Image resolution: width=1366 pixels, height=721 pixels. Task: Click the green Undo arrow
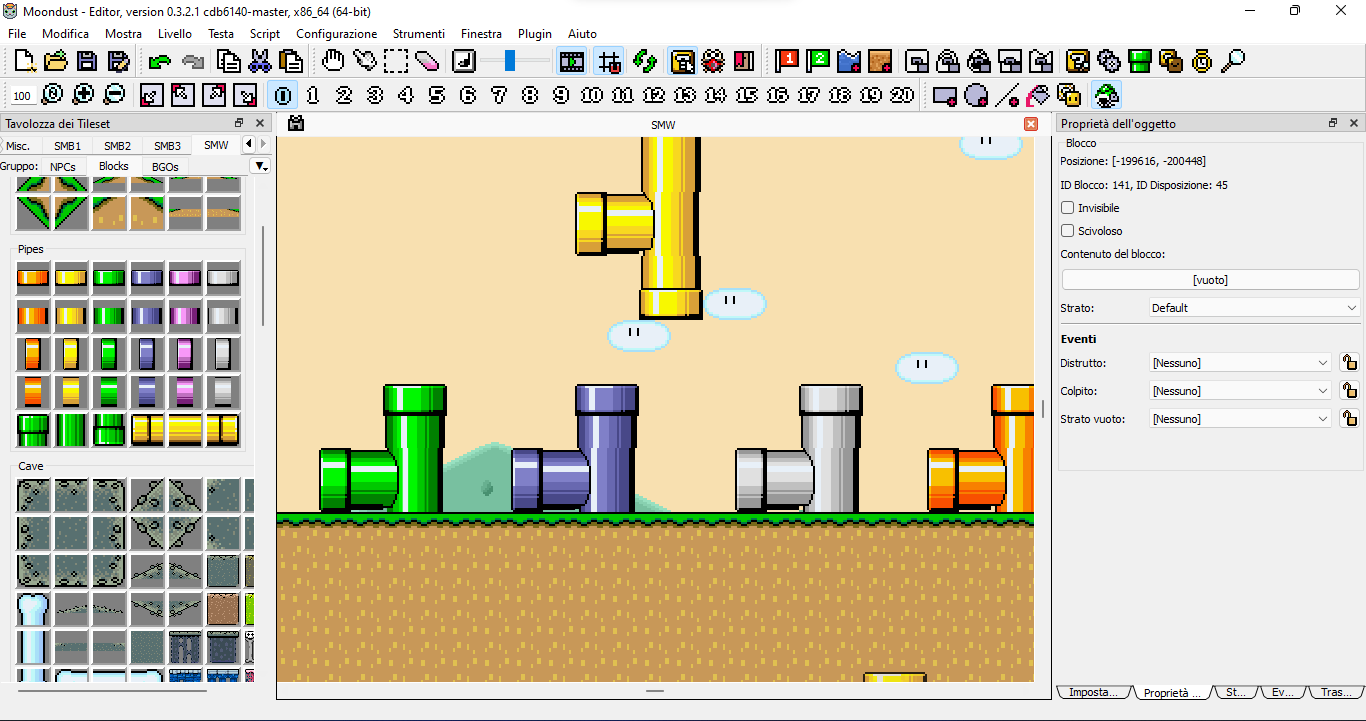click(x=159, y=61)
